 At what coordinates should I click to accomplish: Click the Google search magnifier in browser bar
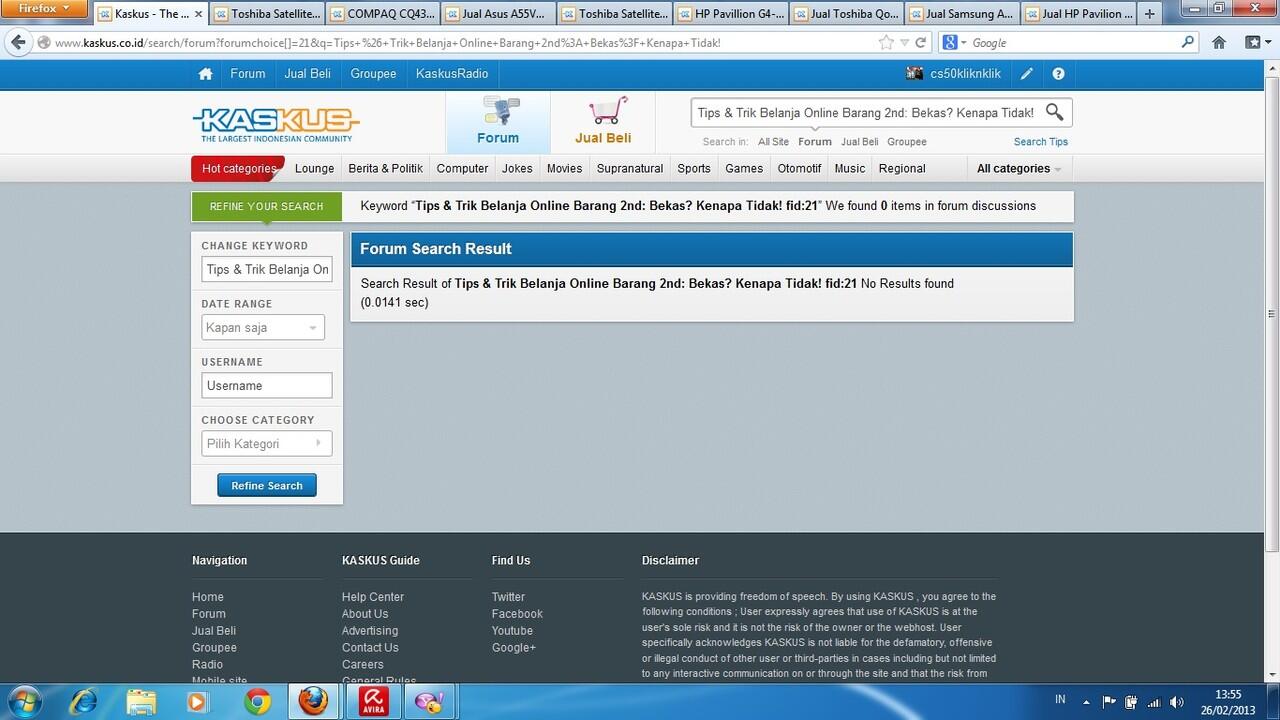[x=1188, y=43]
